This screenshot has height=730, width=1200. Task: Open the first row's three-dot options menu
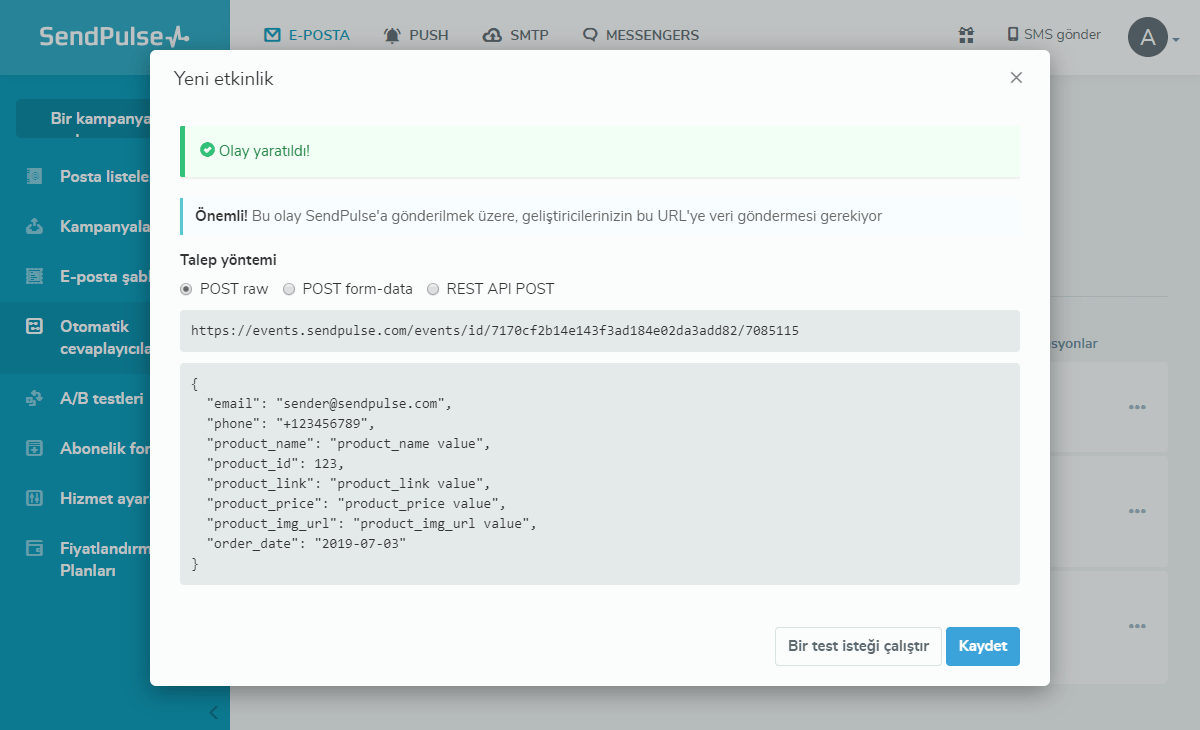pos(1137,407)
